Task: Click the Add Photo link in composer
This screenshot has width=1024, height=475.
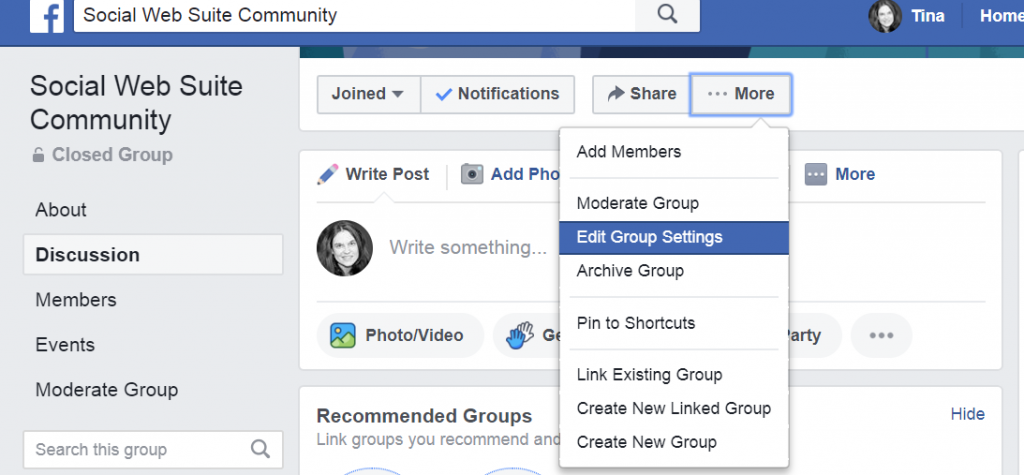Action: coord(510,174)
